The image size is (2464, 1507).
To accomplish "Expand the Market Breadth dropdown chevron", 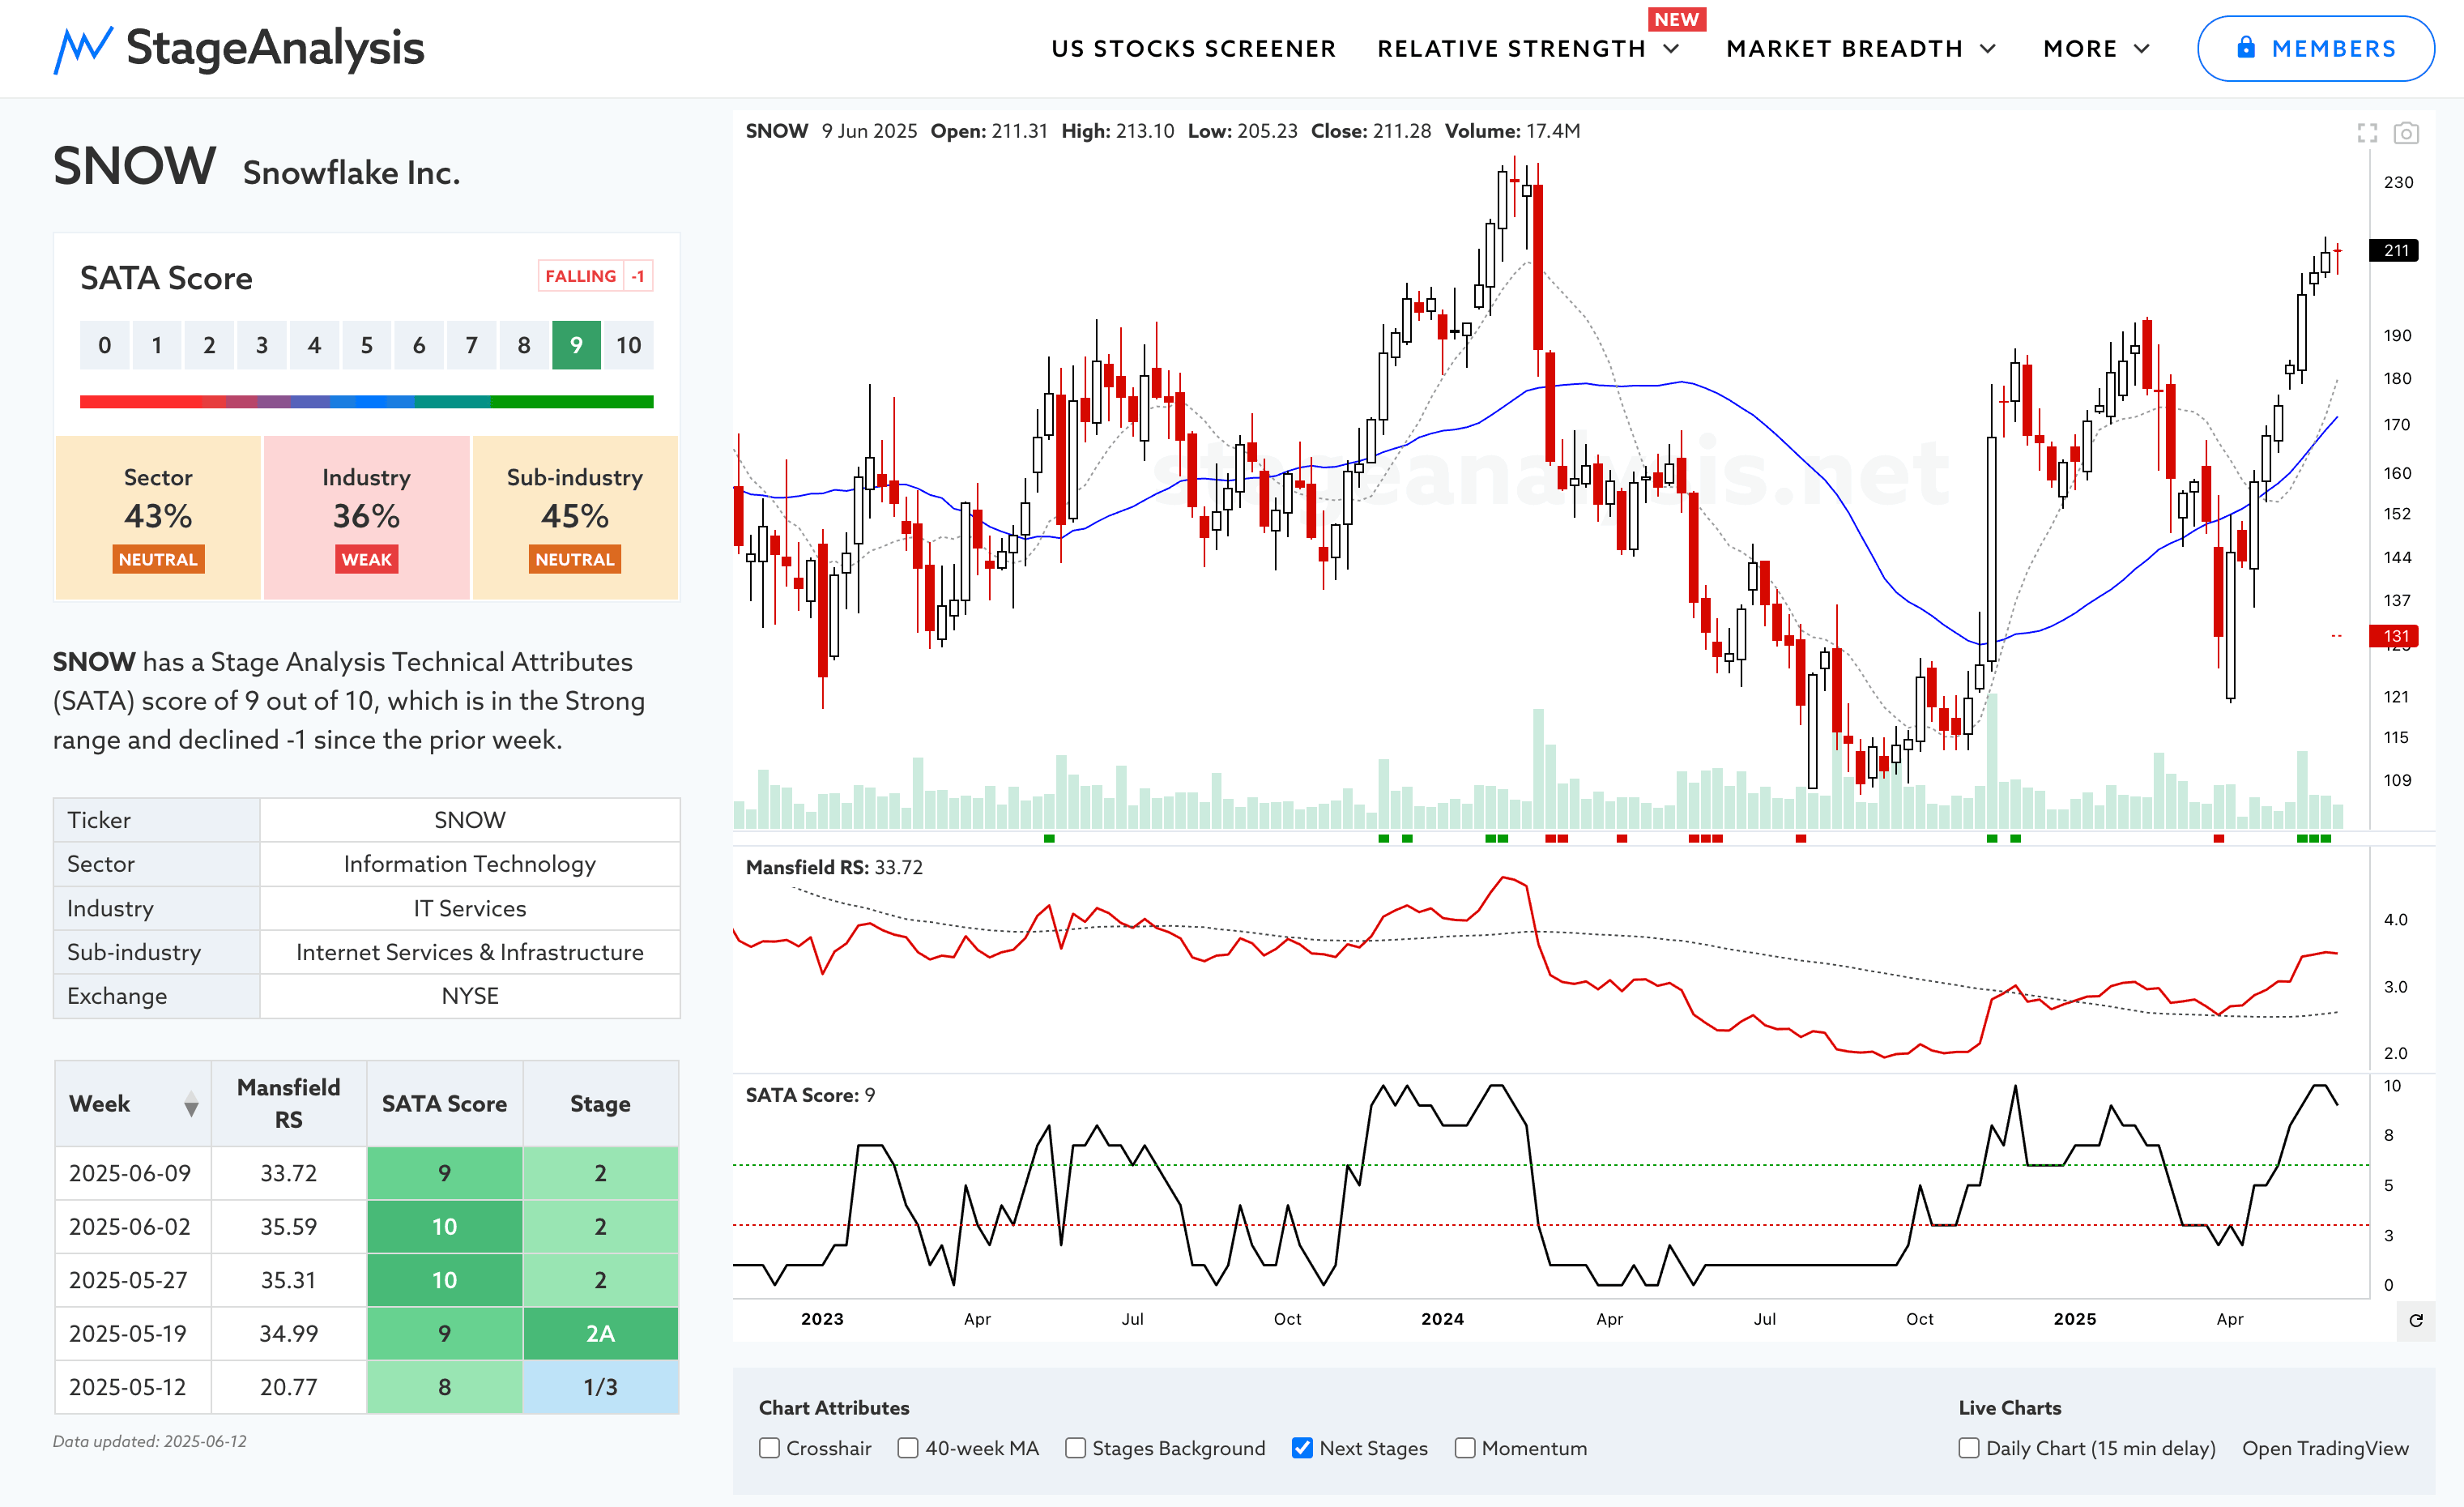I will point(1988,49).
